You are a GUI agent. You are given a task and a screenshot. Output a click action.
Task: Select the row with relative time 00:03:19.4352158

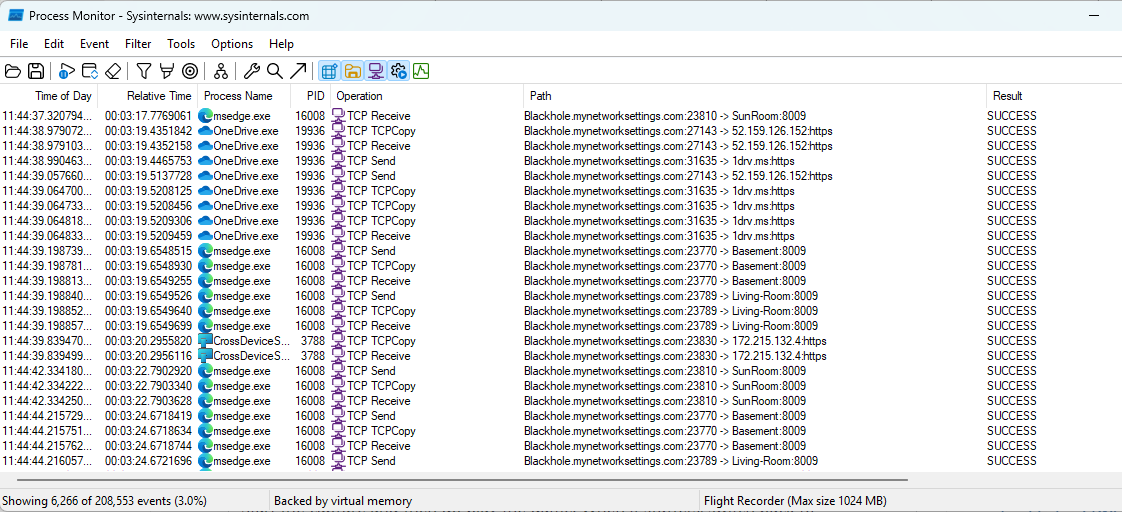561,146
